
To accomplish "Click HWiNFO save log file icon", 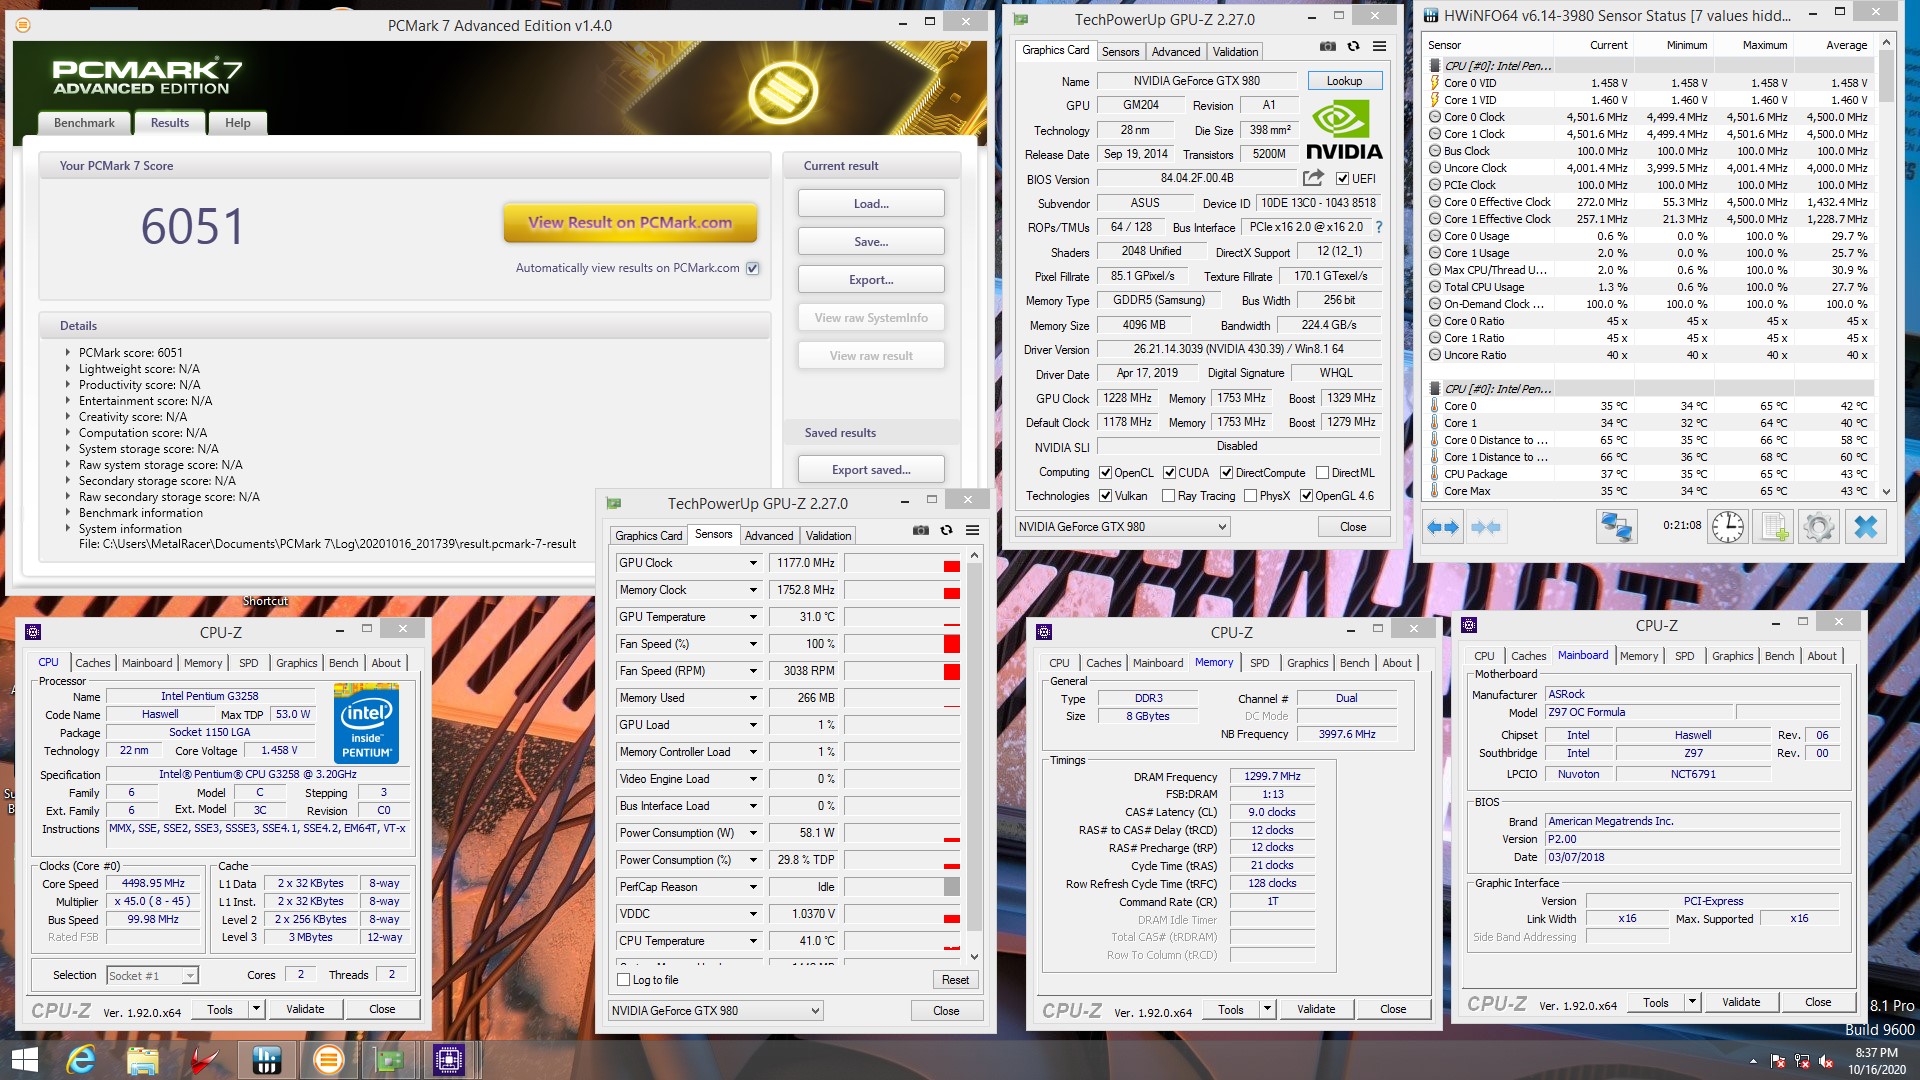I will 1774,527.
